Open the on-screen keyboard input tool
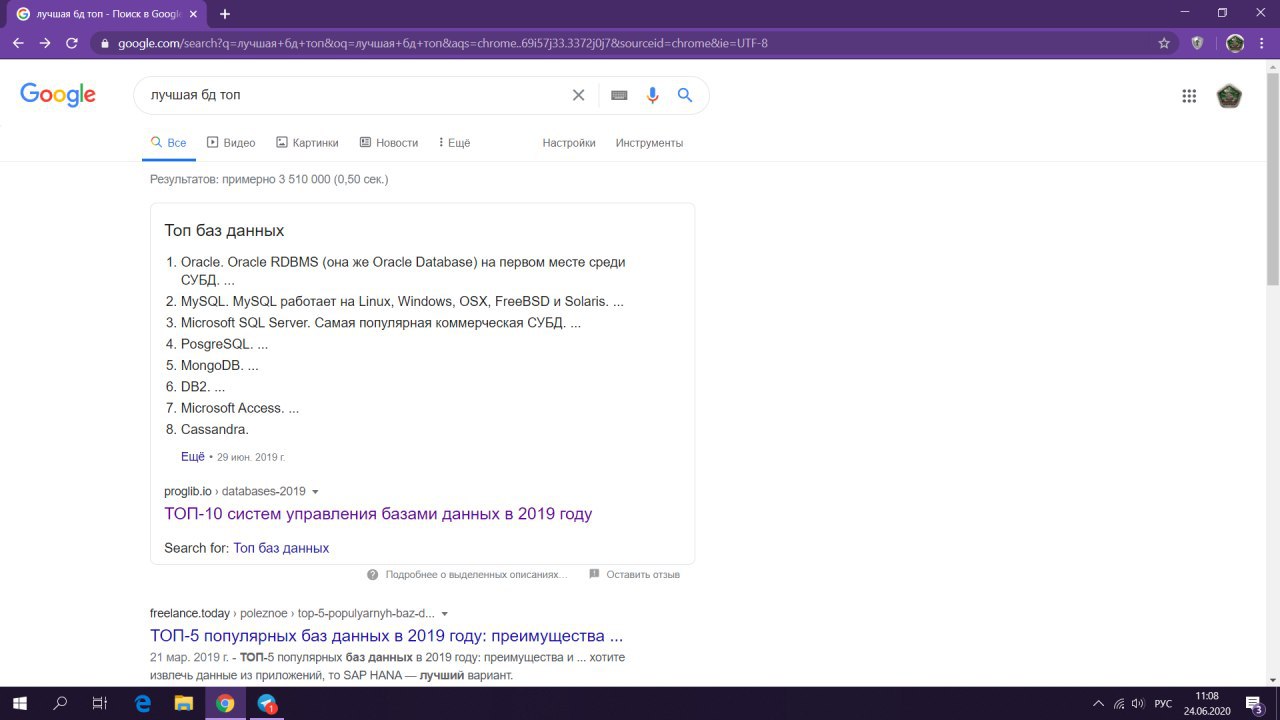 (x=619, y=95)
